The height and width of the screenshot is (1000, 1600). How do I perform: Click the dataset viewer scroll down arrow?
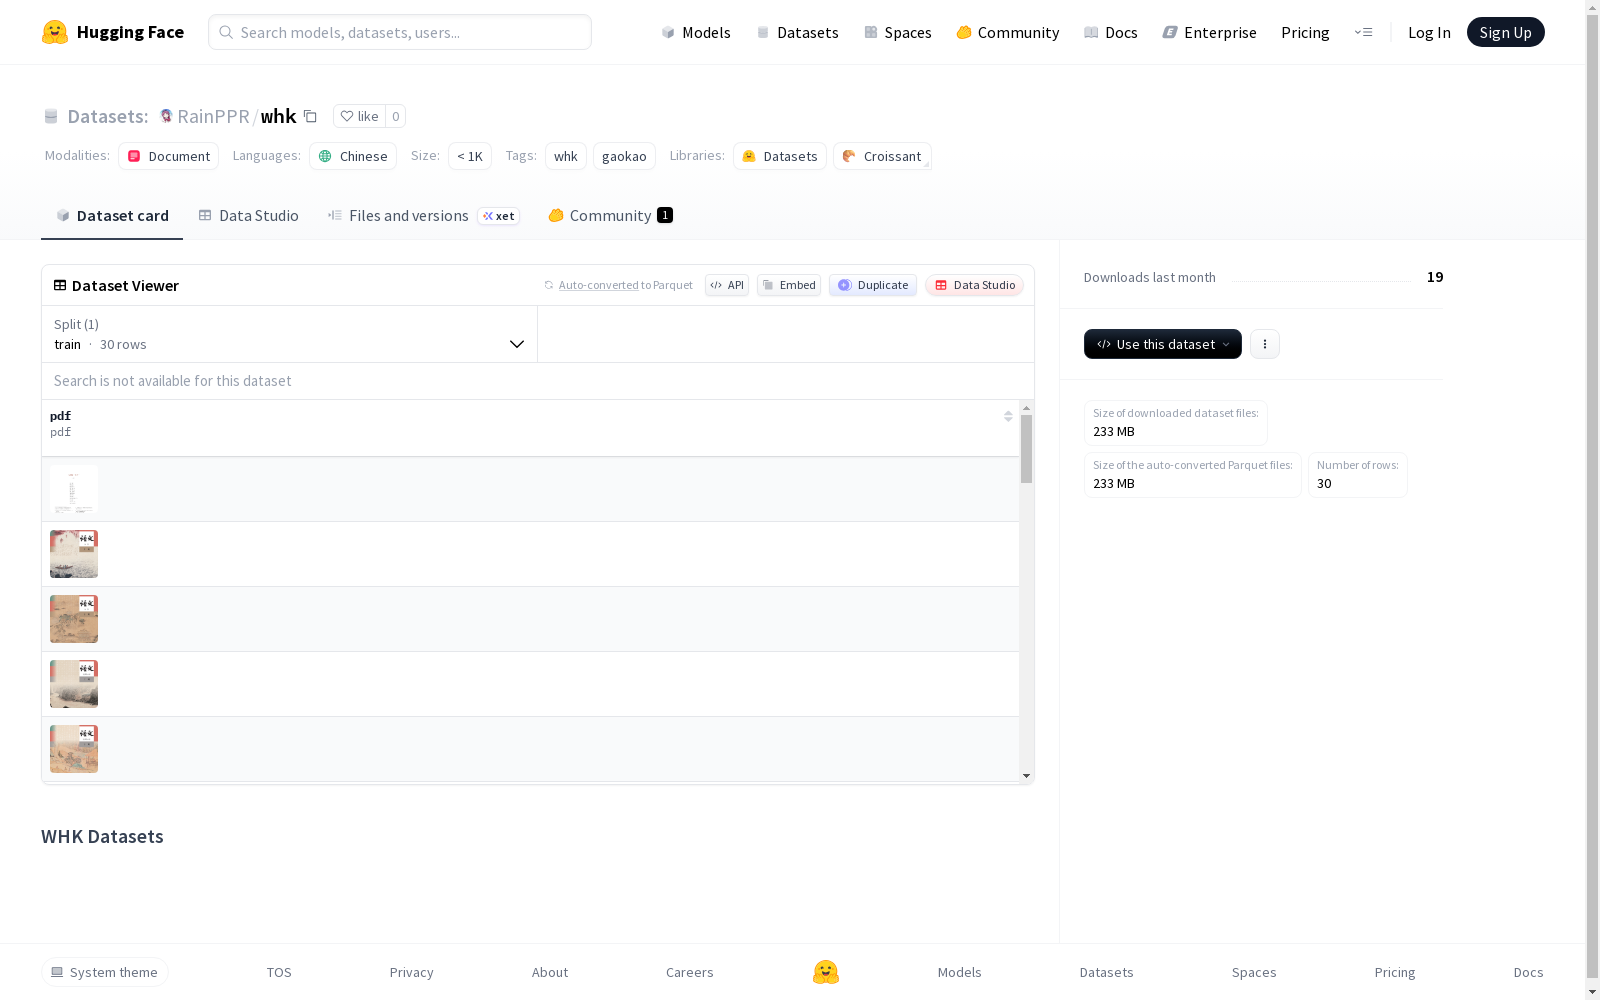[1026, 776]
